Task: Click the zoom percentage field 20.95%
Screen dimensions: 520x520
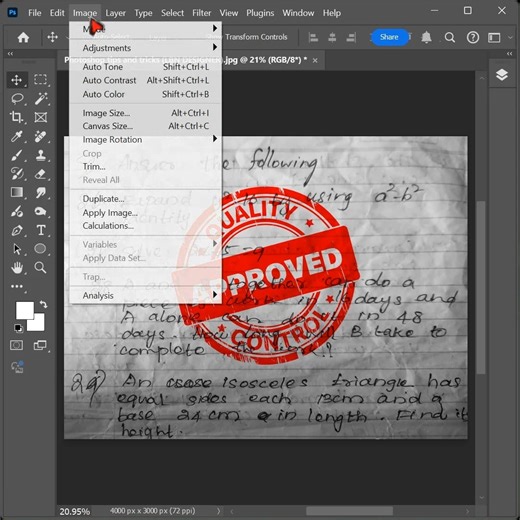Action: pyautogui.click(x=75, y=511)
